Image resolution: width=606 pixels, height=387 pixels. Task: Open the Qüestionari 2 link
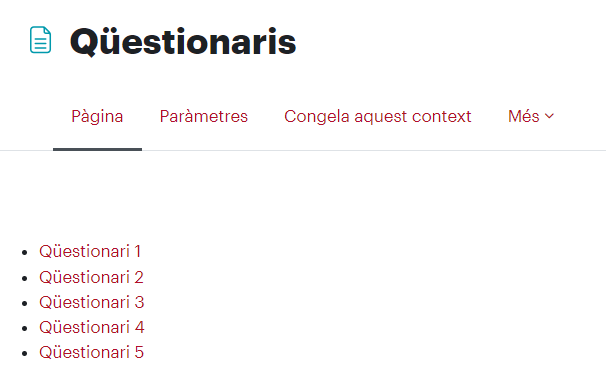tap(91, 277)
